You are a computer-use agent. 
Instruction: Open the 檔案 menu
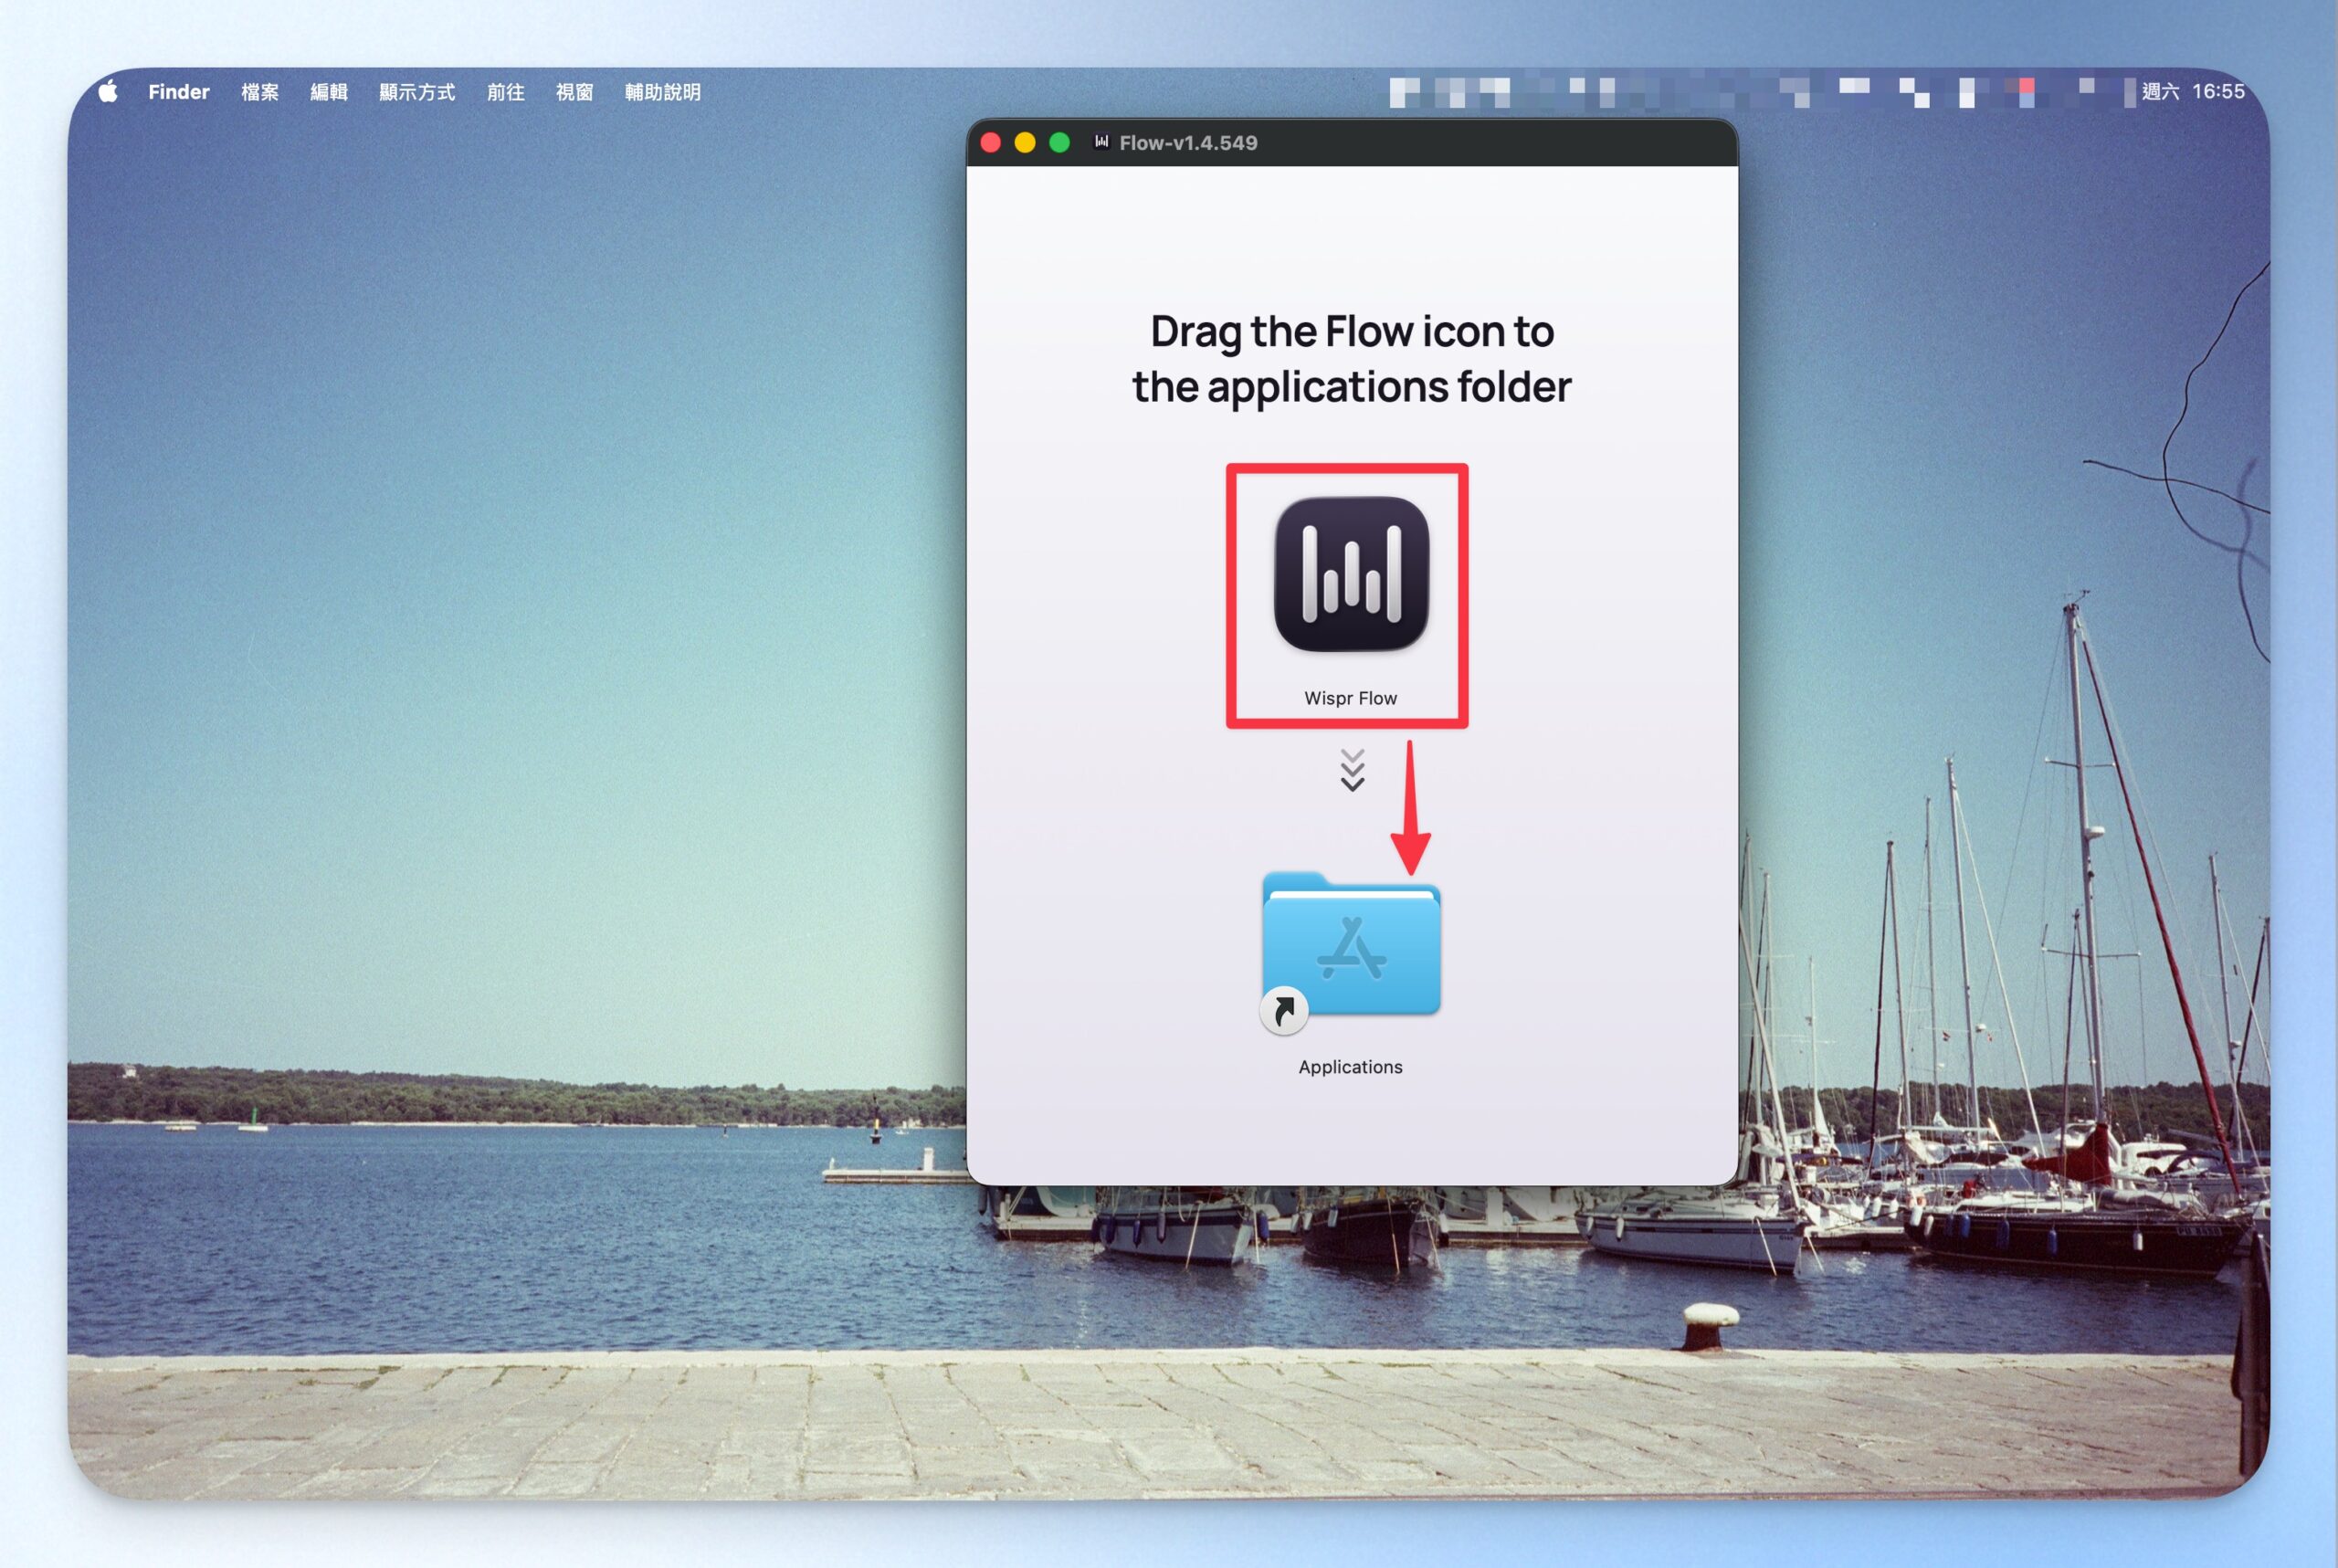coord(260,92)
